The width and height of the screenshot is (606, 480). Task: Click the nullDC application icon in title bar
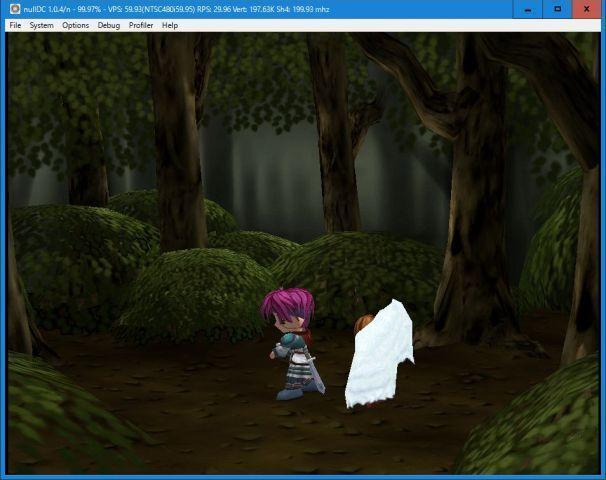click(x=13, y=9)
